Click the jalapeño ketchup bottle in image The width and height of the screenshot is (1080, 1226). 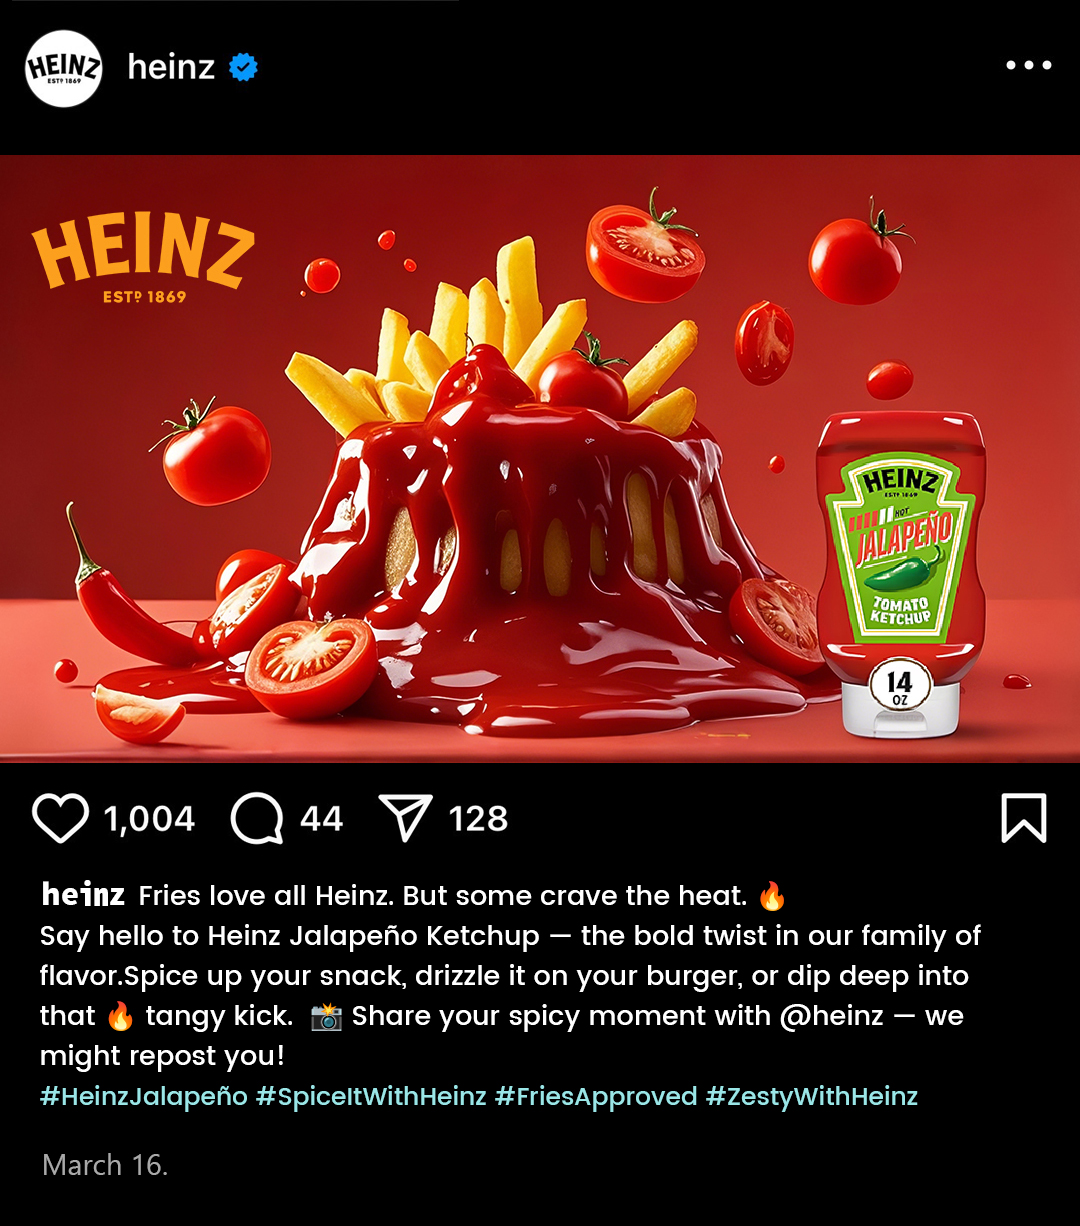[902, 572]
